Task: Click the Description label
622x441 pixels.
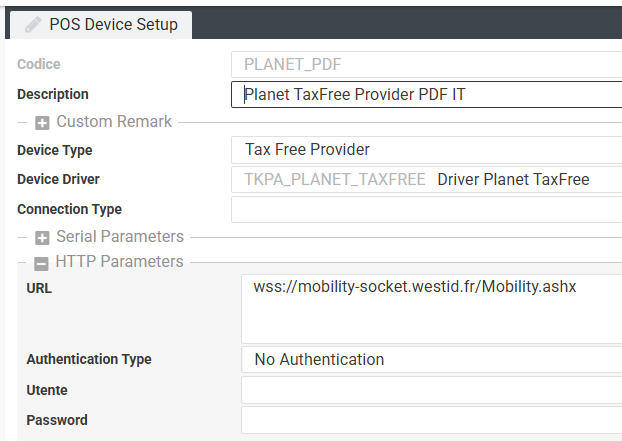Action: pyautogui.click(x=53, y=94)
